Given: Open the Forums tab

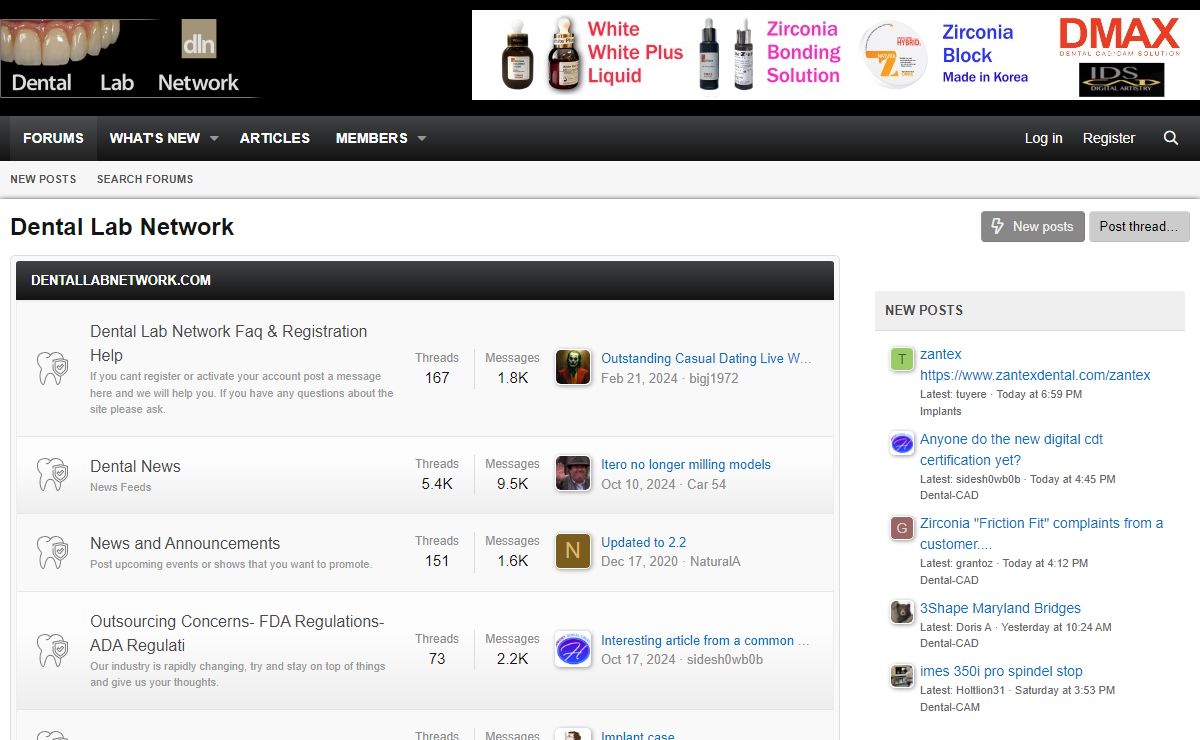Looking at the screenshot, I should (x=53, y=138).
